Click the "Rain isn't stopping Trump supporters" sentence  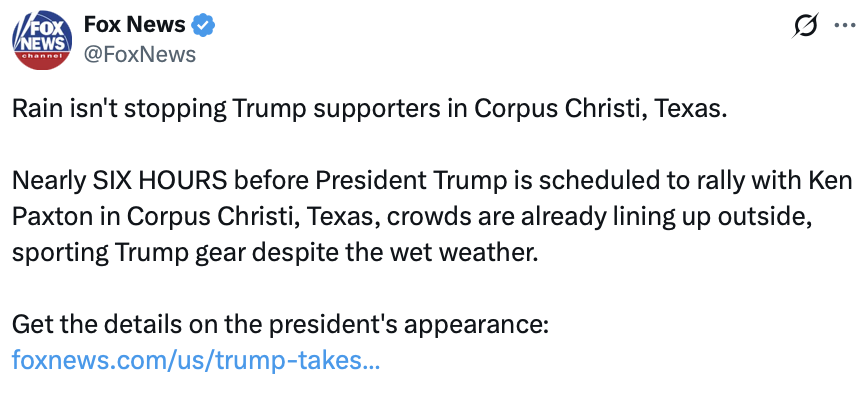[368, 109]
